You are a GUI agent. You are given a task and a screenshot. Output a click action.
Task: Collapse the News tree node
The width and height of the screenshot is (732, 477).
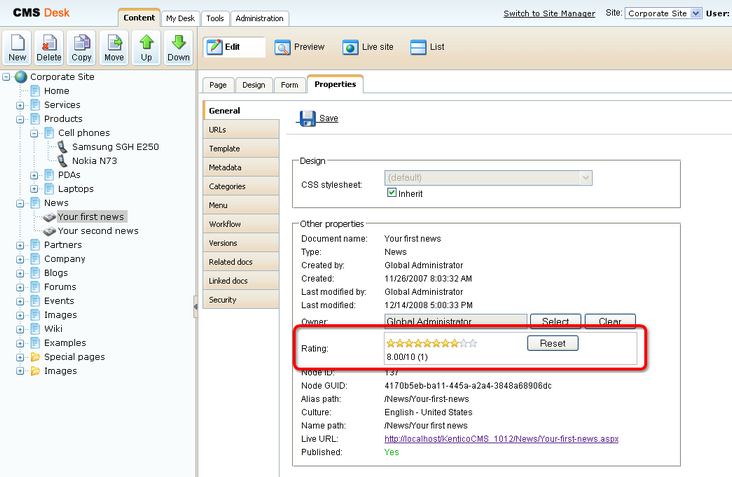pyautogui.click(x=20, y=203)
